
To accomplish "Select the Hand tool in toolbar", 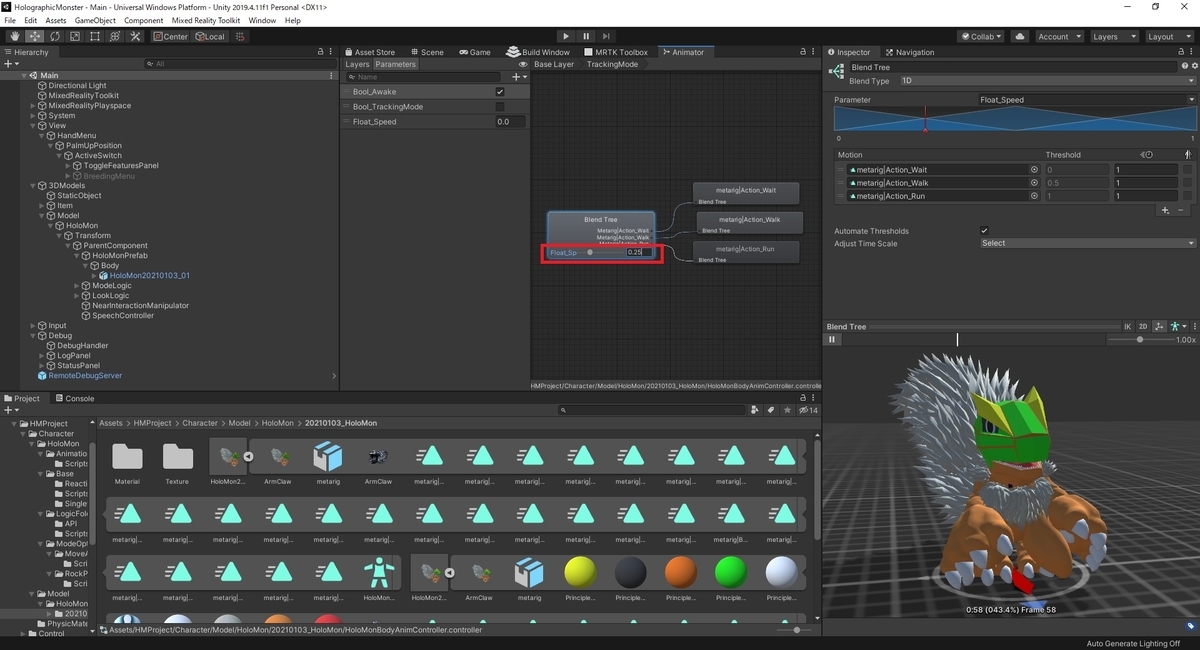I will [15, 36].
